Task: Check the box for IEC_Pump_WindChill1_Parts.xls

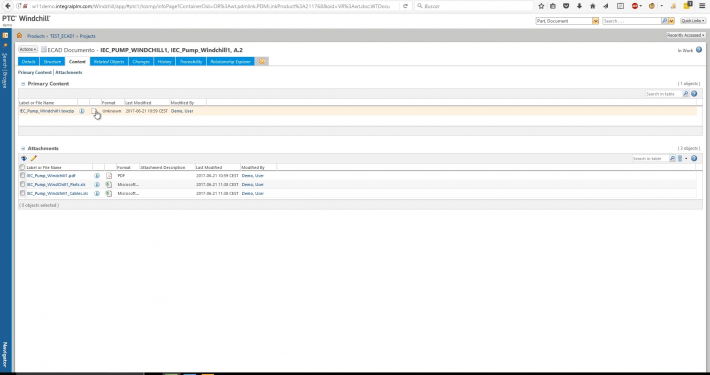Action: 22,184
